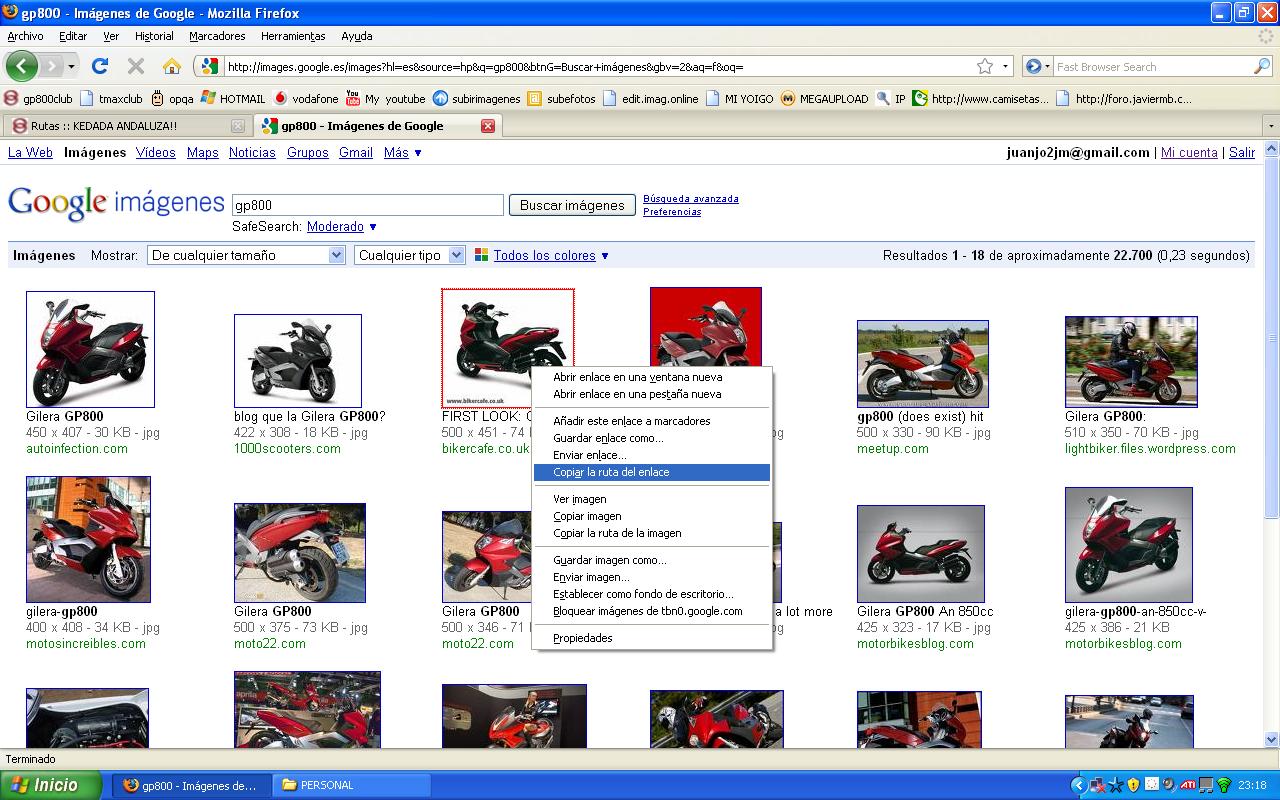Open the Cualquier tipo dropdown

410,255
